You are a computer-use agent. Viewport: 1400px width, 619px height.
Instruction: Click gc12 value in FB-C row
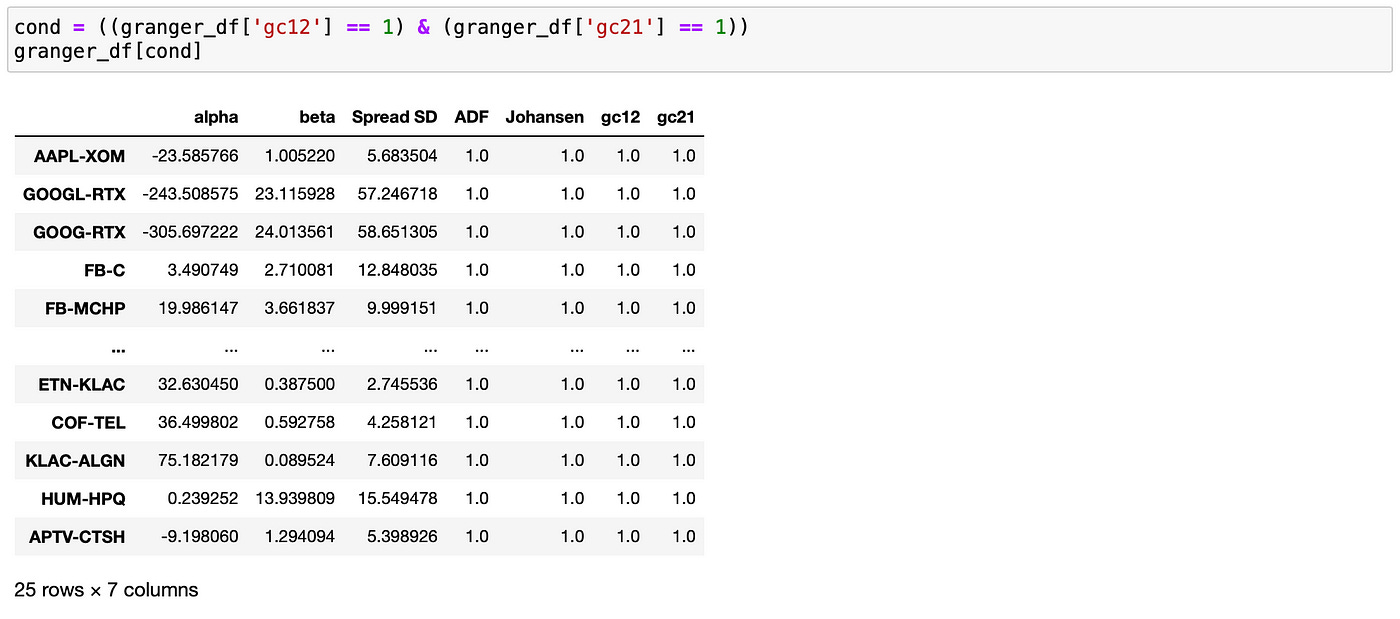(628, 270)
